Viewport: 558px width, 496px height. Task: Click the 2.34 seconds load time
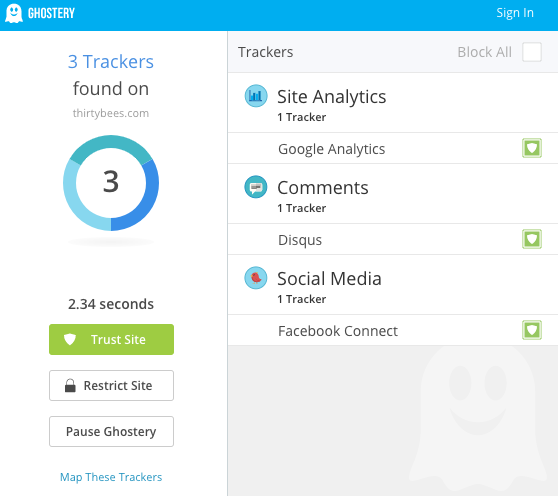click(x=111, y=304)
